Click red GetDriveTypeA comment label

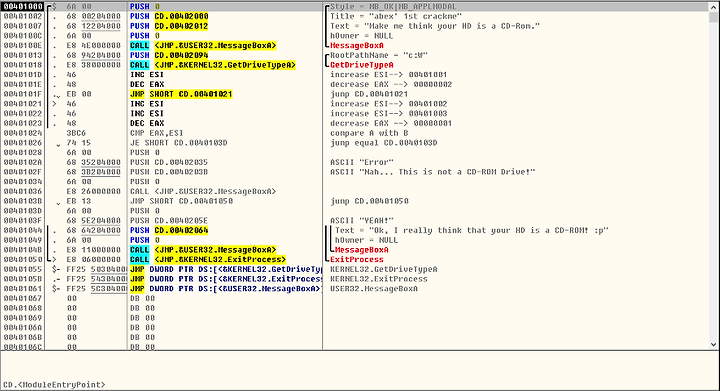pos(361,65)
